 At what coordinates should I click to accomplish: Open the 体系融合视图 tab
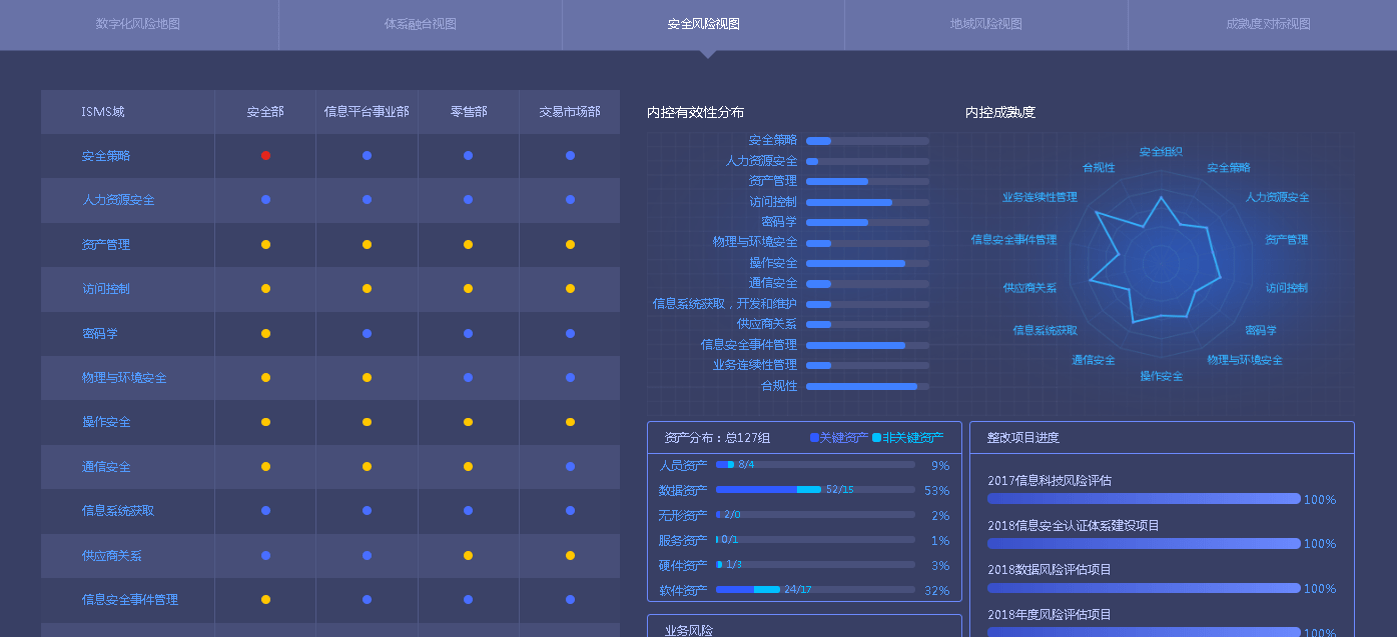pos(420,24)
